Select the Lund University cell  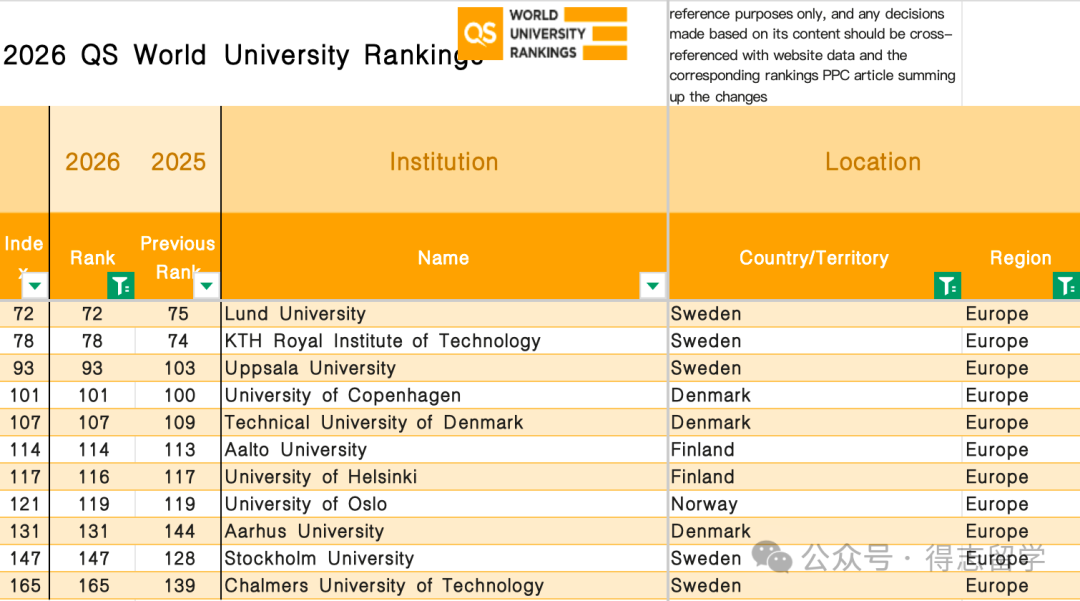[295, 314]
